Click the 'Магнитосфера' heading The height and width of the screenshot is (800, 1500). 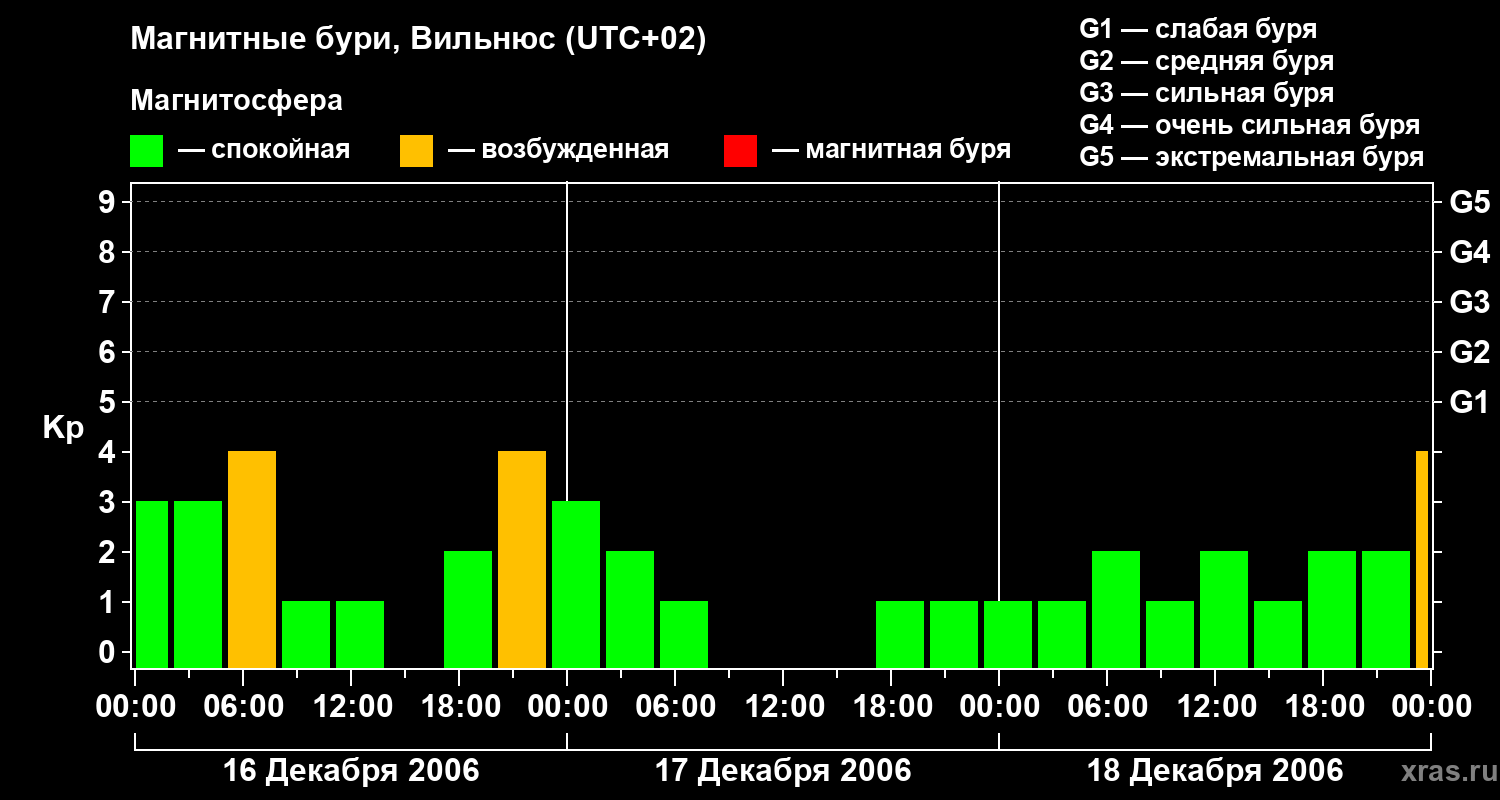(x=236, y=101)
